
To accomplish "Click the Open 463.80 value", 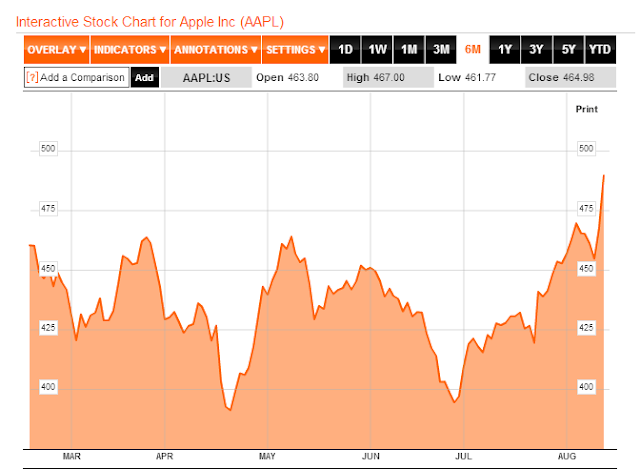I will pyautogui.click(x=287, y=78).
